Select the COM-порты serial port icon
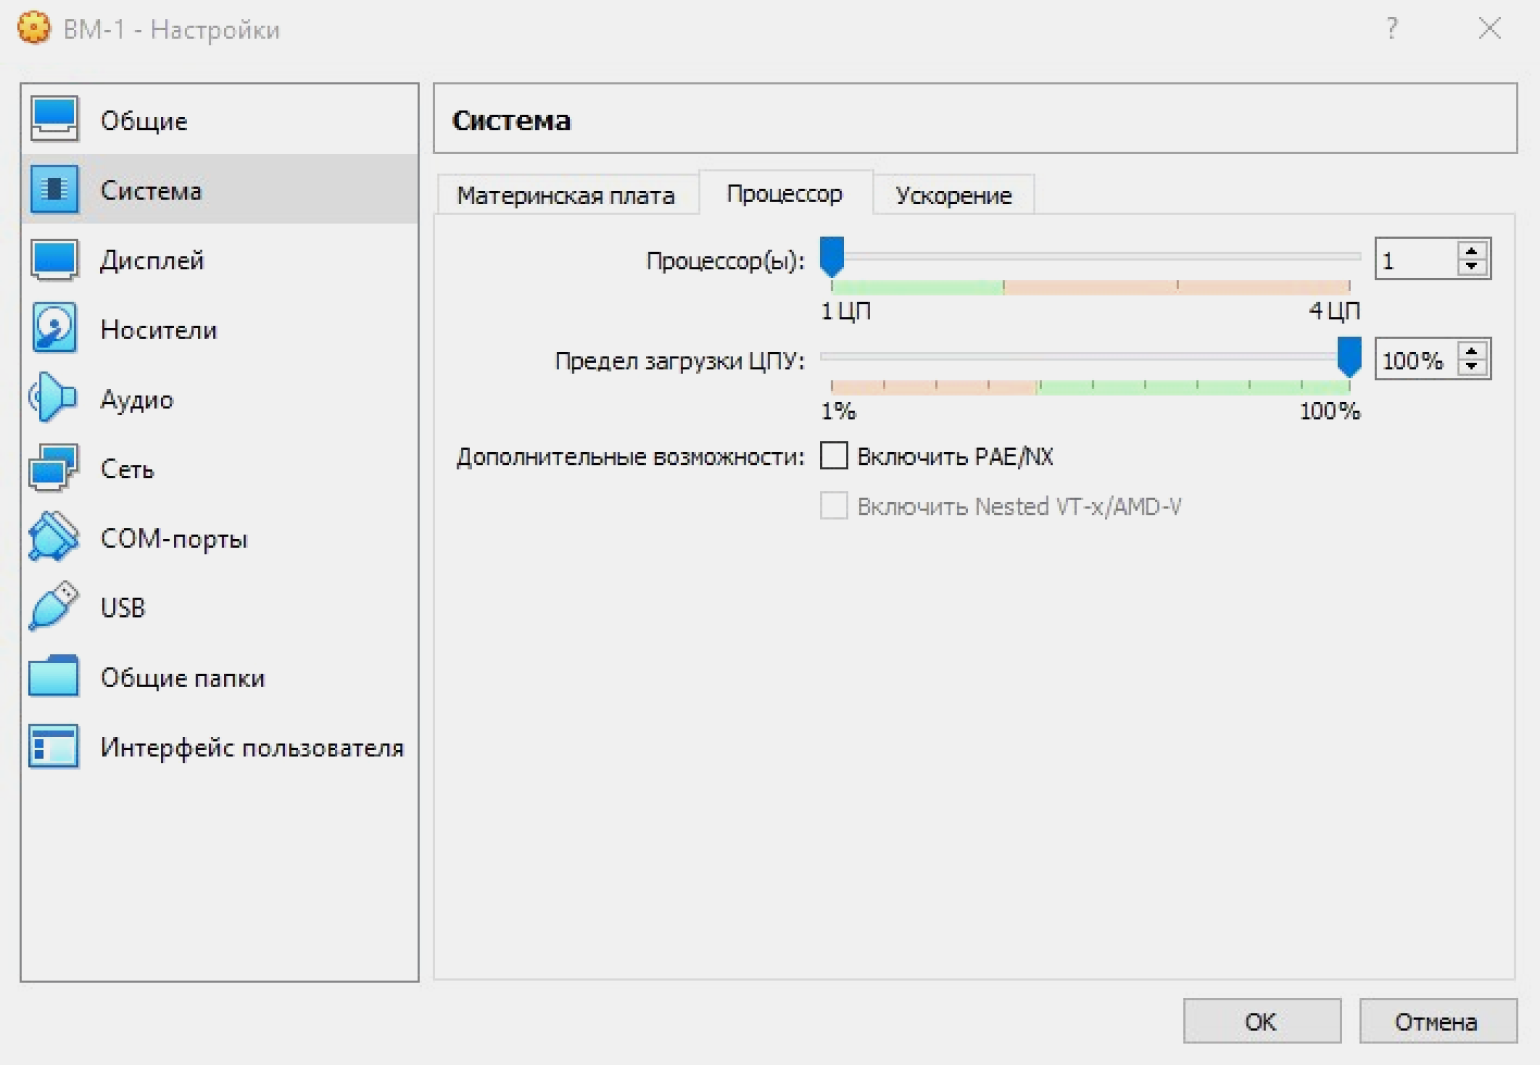This screenshot has width=1540, height=1065. (x=54, y=538)
